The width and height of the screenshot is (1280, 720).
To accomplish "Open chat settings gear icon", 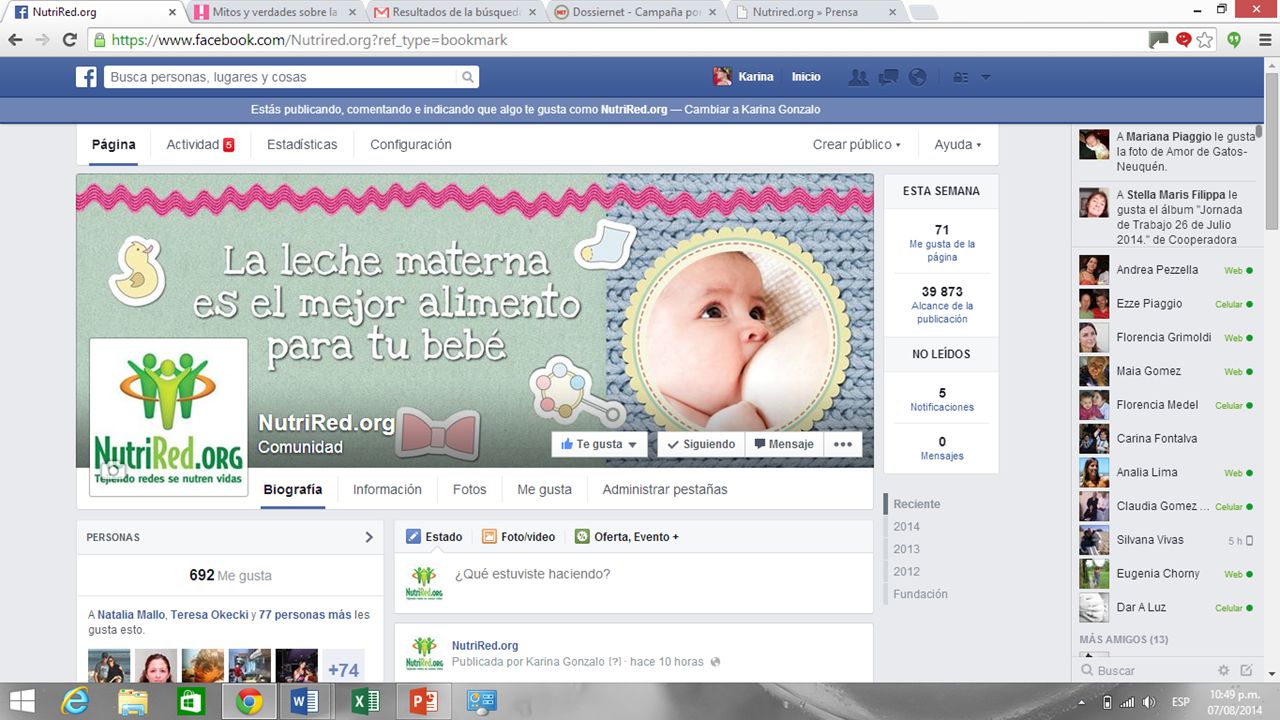I will point(1223,671).
